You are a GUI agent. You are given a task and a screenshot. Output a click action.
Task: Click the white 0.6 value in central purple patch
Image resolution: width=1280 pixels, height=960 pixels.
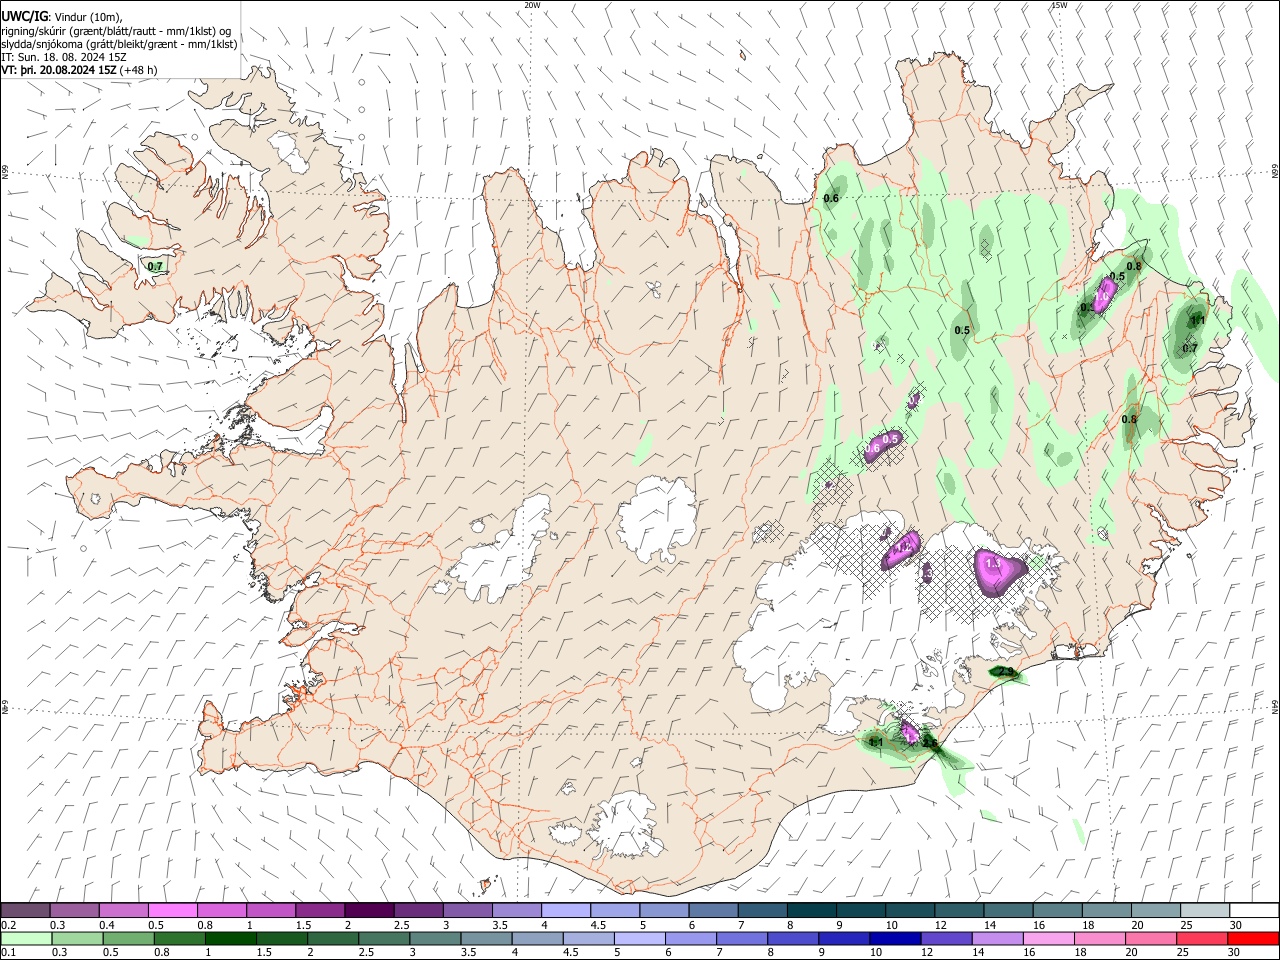click(x=872, y=449)
